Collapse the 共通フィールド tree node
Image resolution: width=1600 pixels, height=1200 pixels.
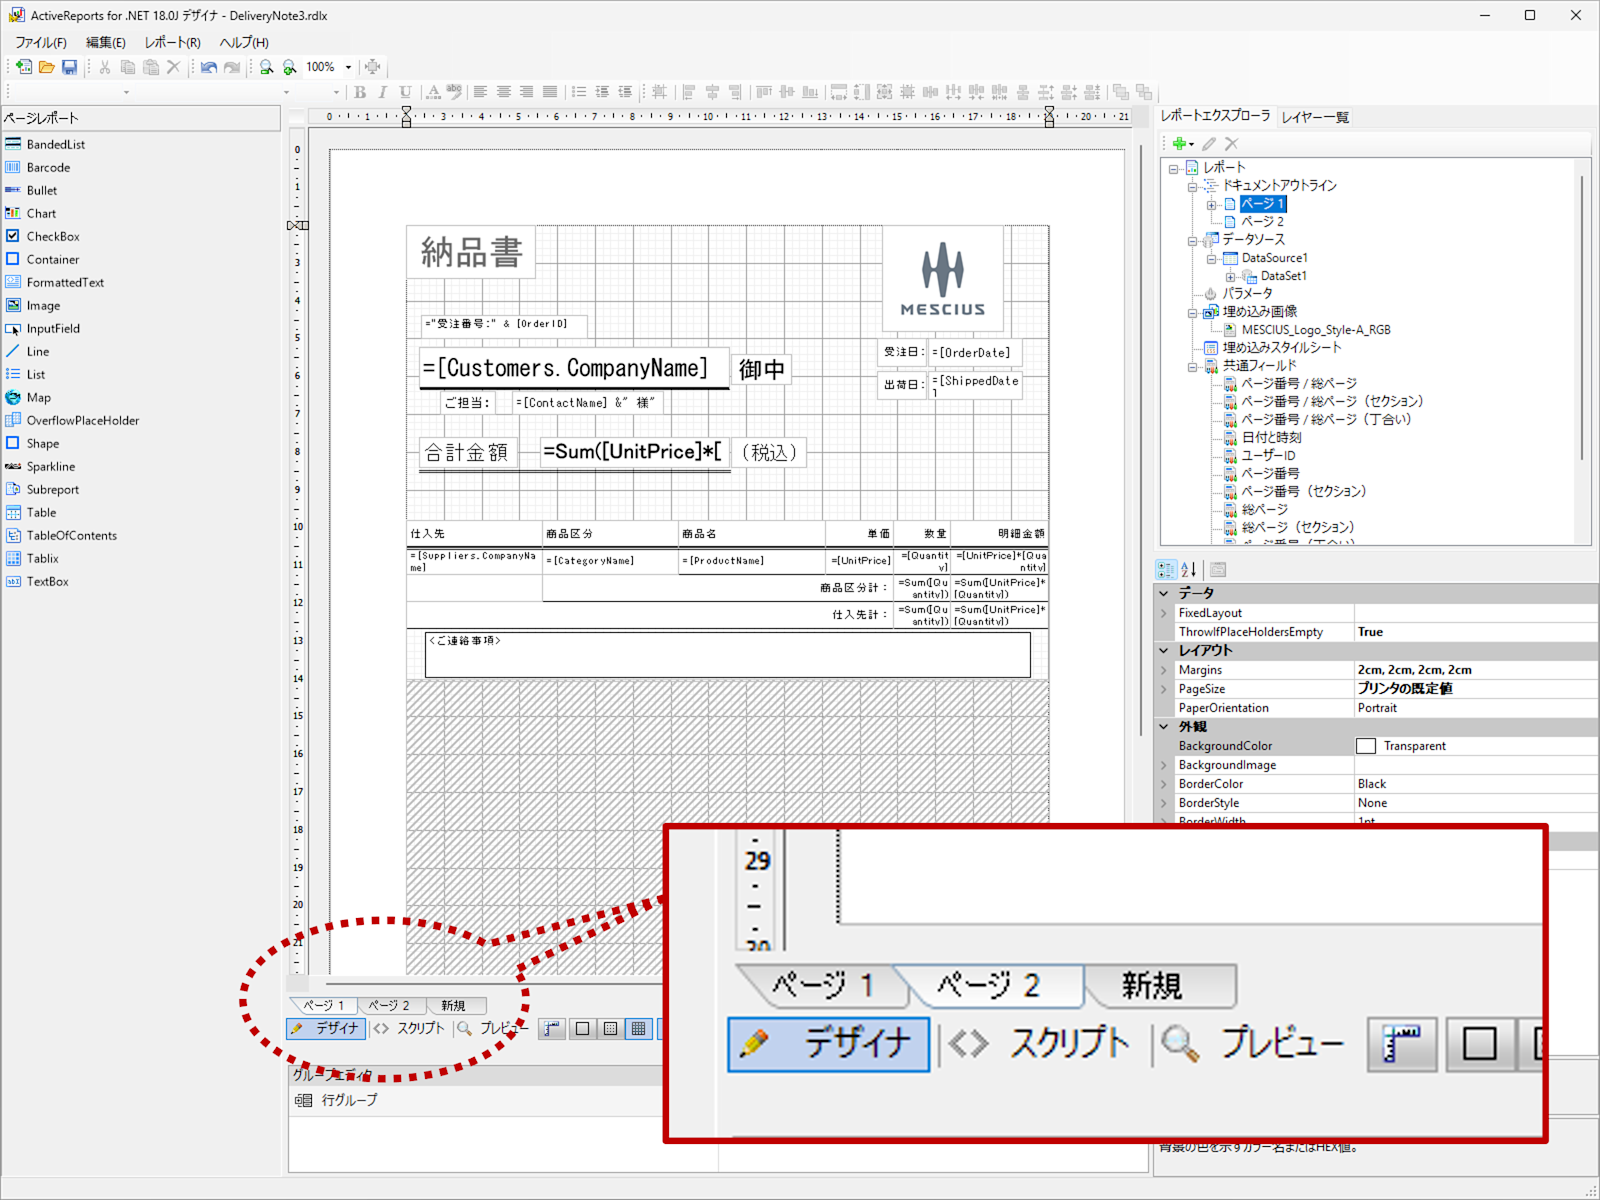tap(1192, 366)
